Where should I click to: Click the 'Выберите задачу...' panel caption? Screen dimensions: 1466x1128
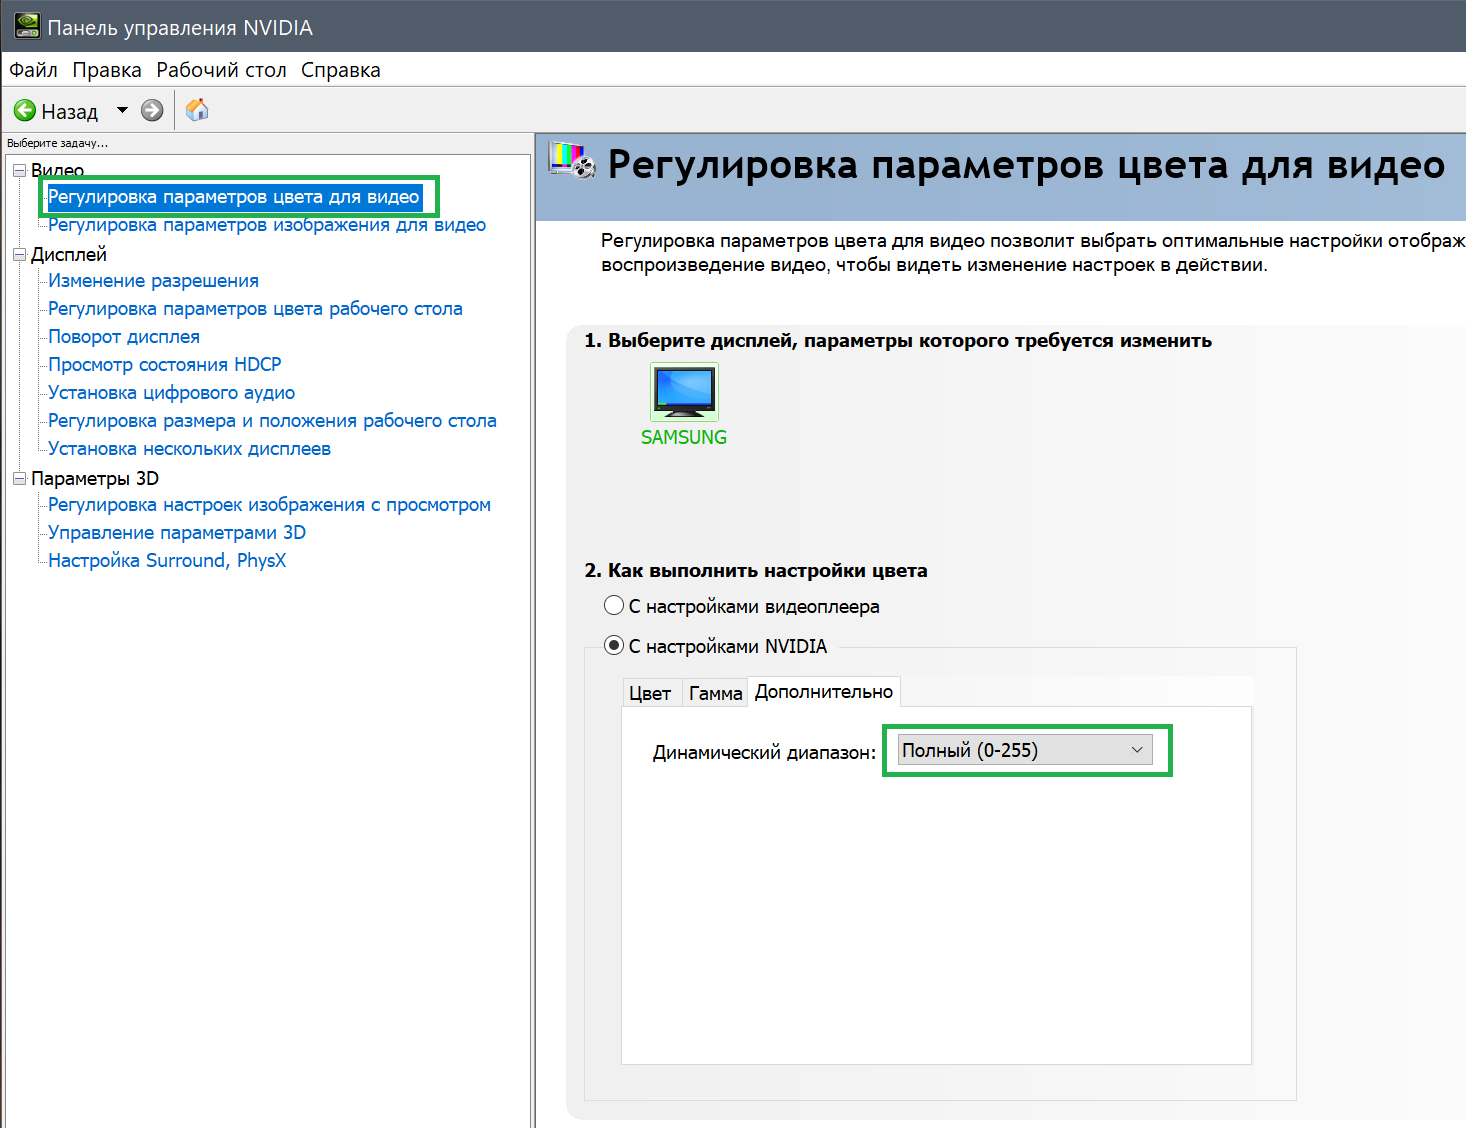(x=57, y=143)
